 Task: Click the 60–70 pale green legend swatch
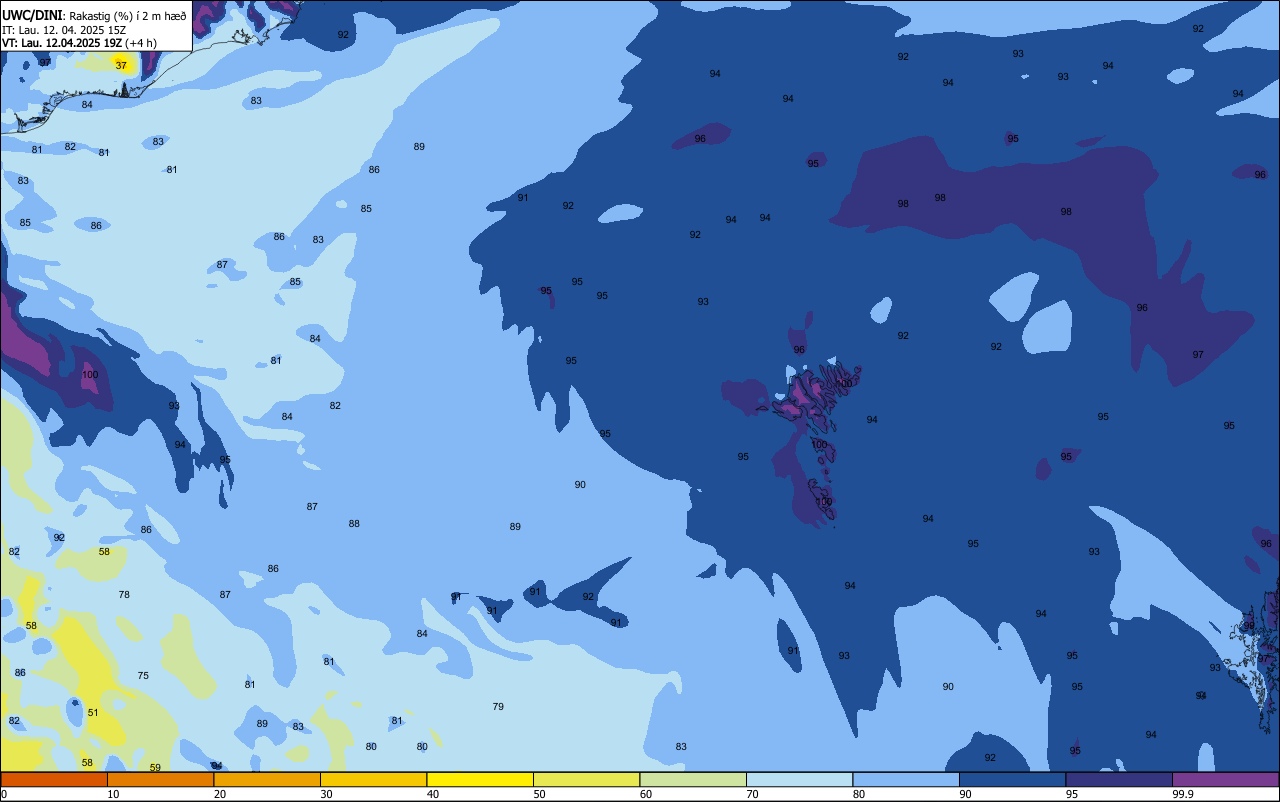click(693, 780)
